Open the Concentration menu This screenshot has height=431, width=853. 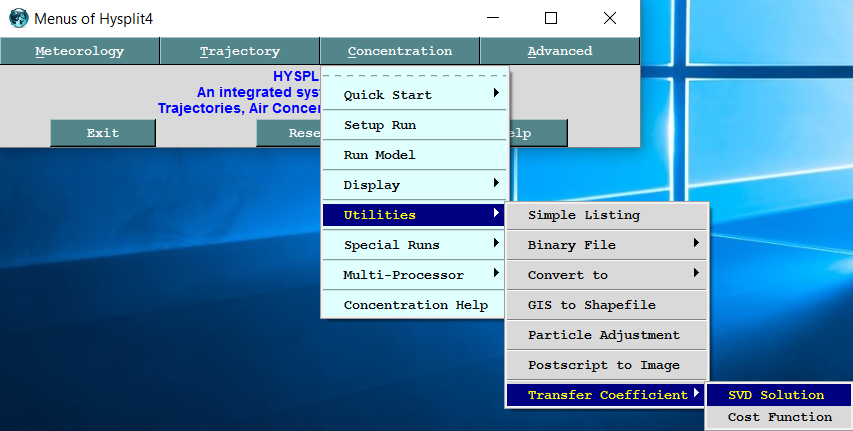point(400,51)
